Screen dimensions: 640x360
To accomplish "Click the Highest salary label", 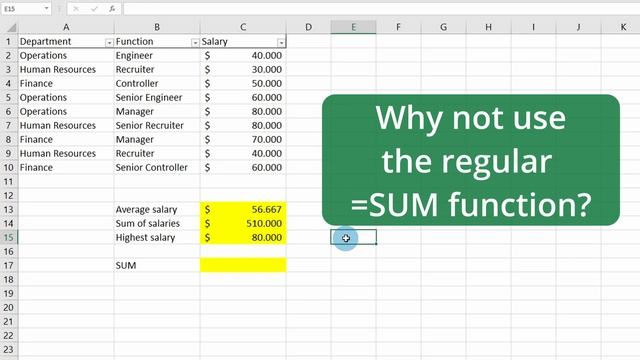I will click(x=145, y=238).
